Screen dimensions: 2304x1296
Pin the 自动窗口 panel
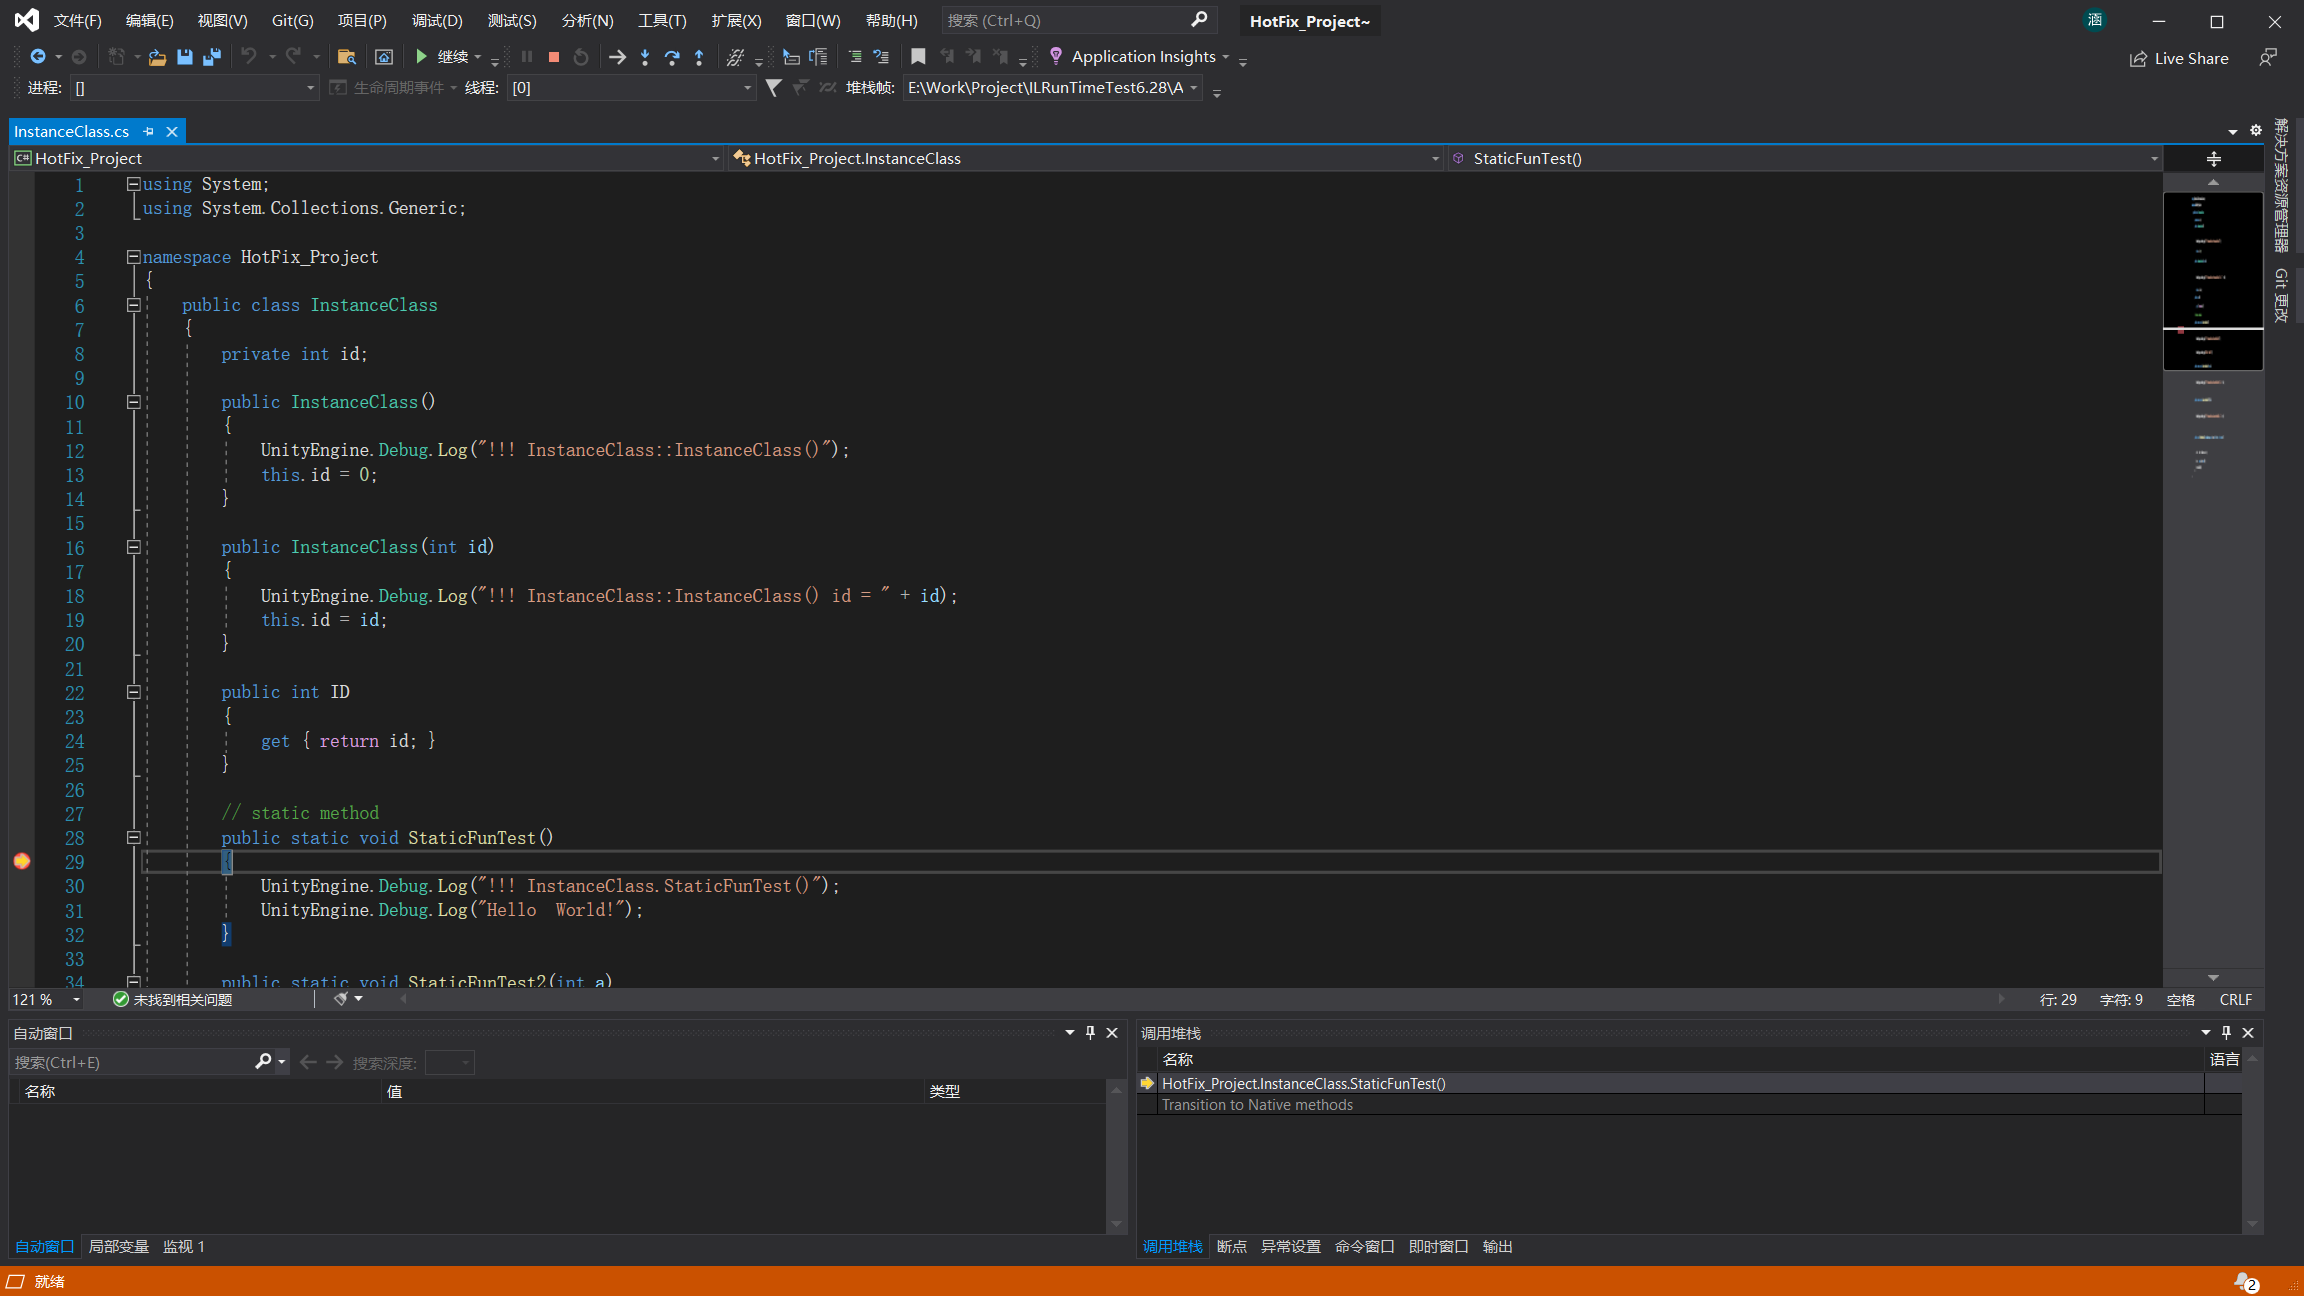click(x=1090, y=1033)
